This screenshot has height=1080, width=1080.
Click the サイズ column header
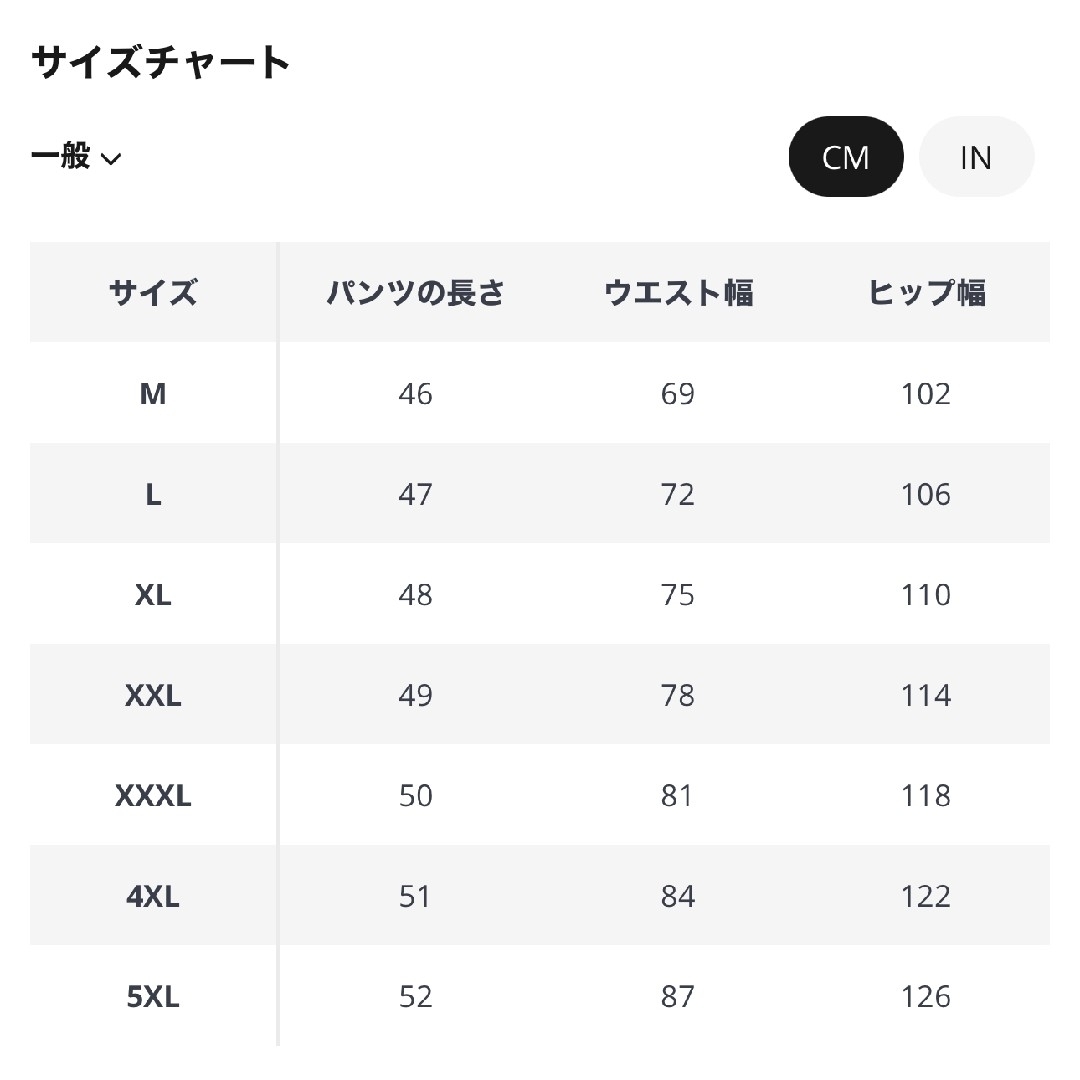[x=153, y=293]
